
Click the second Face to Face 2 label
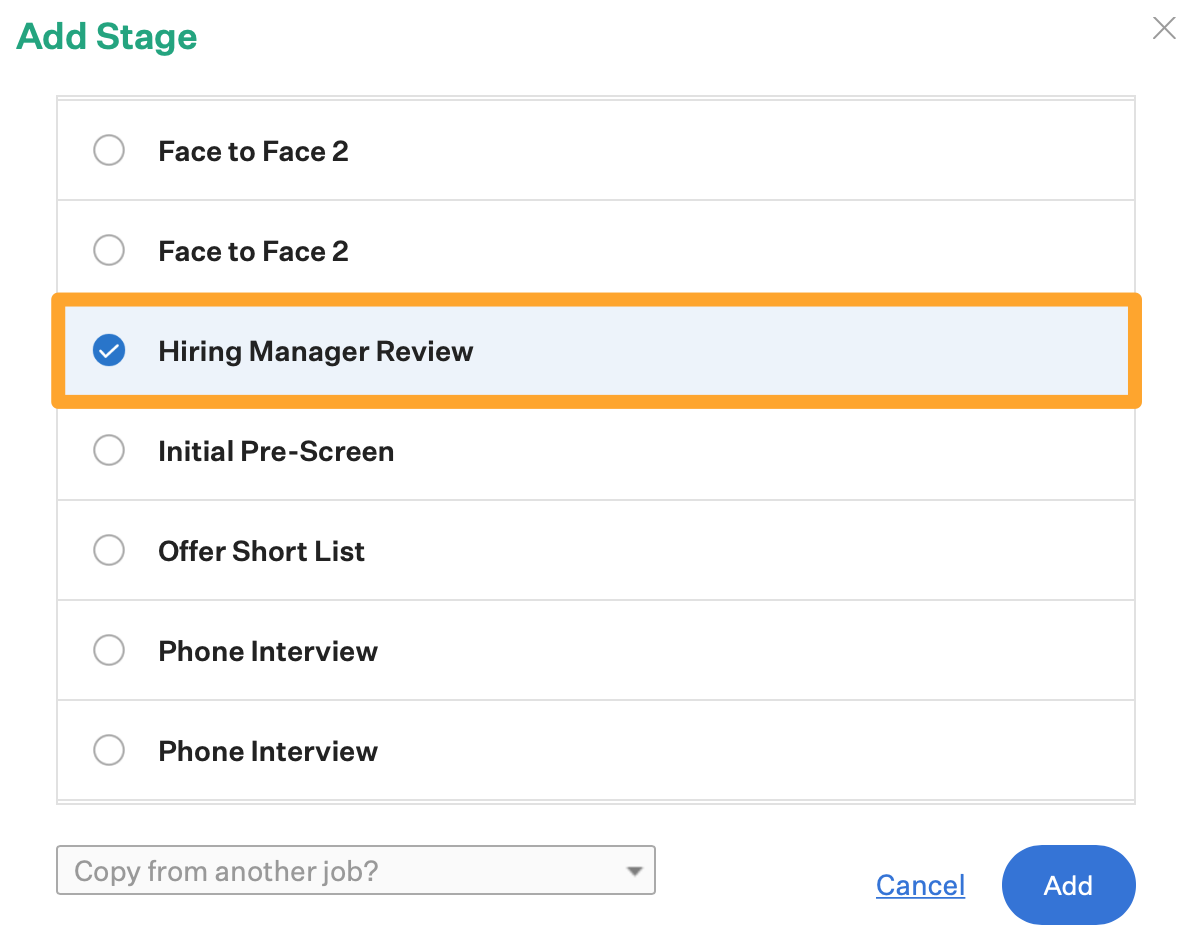coord(253,251)
